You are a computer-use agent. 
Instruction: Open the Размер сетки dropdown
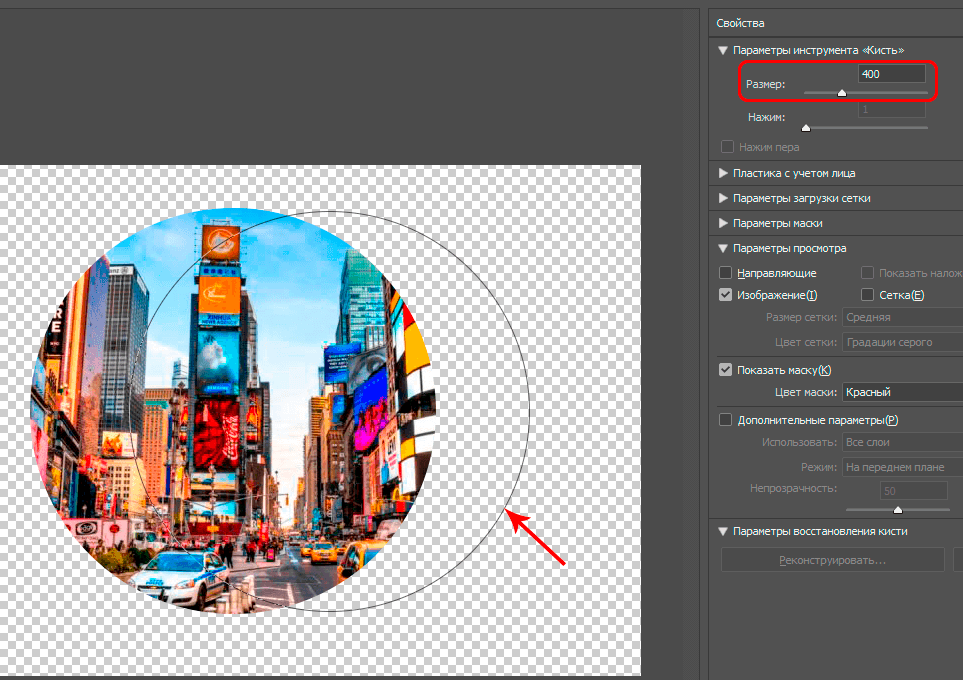[900, 318]
